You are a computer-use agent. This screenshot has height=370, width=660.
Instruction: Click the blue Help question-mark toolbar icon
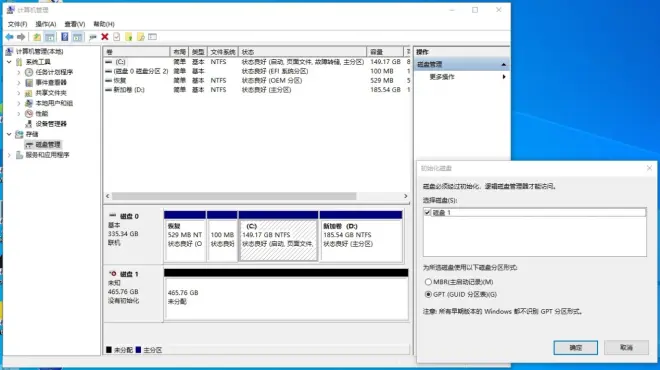(64, 37)
